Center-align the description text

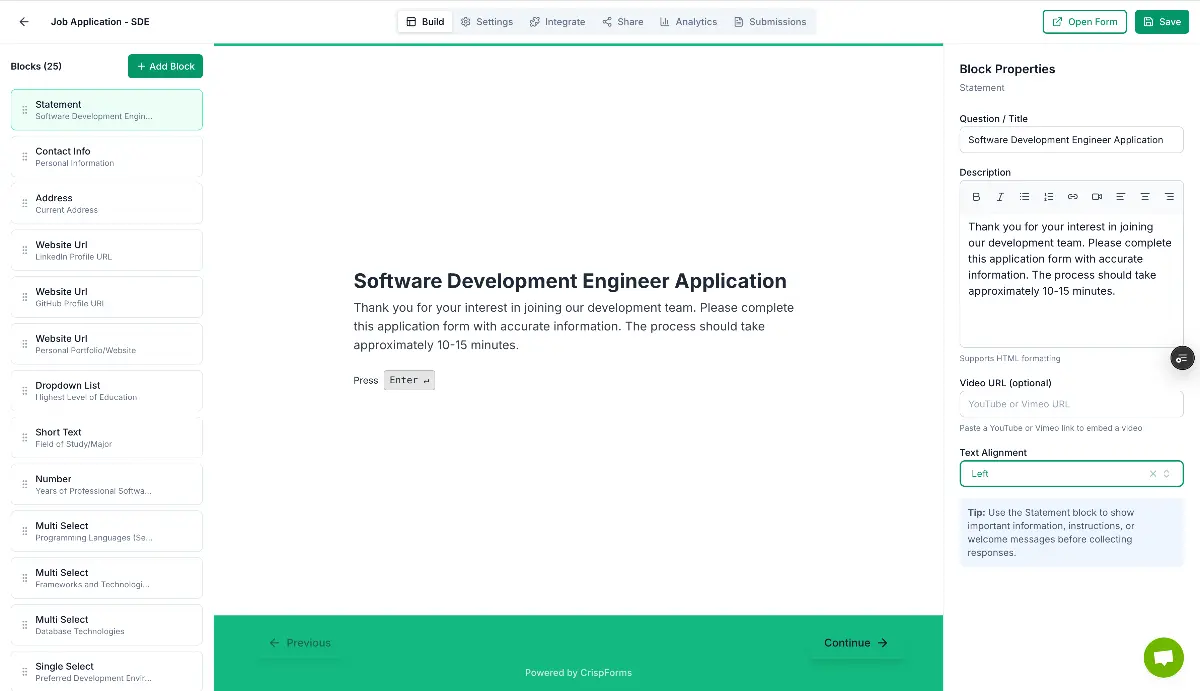pyautogui.click(x=1145, y=197)
